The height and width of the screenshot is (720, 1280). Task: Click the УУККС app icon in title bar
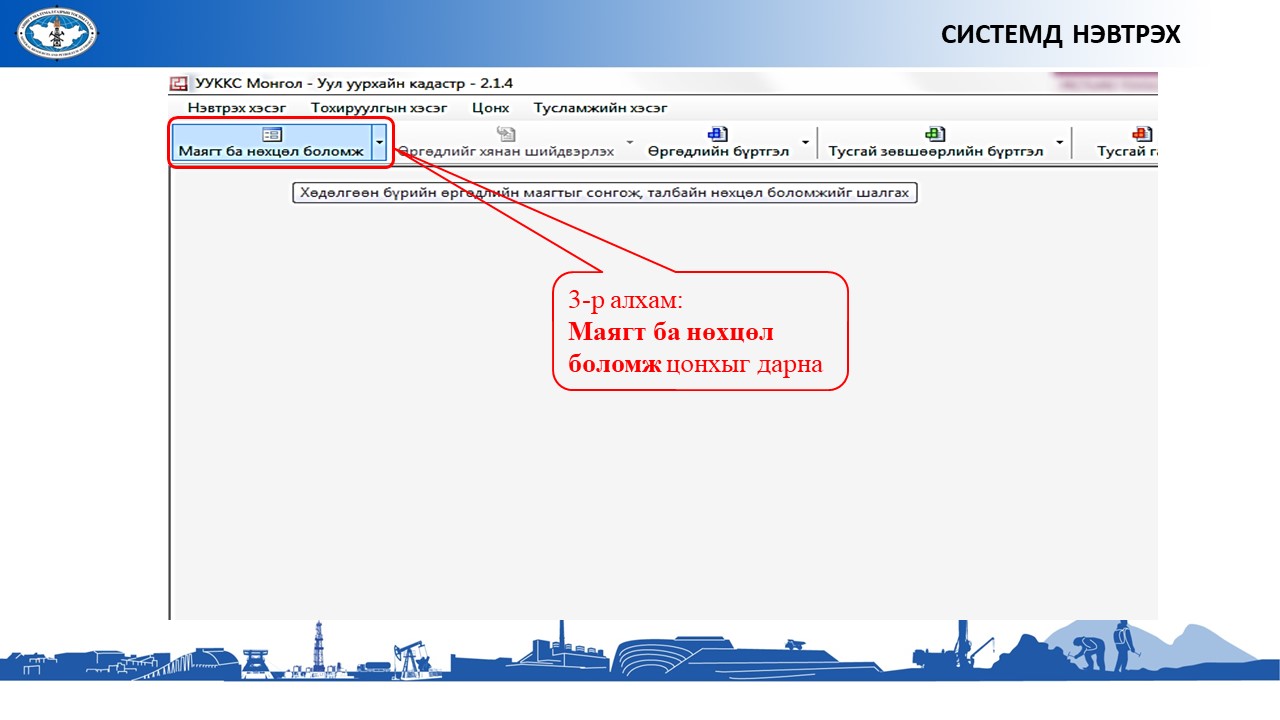coord(179,84)
